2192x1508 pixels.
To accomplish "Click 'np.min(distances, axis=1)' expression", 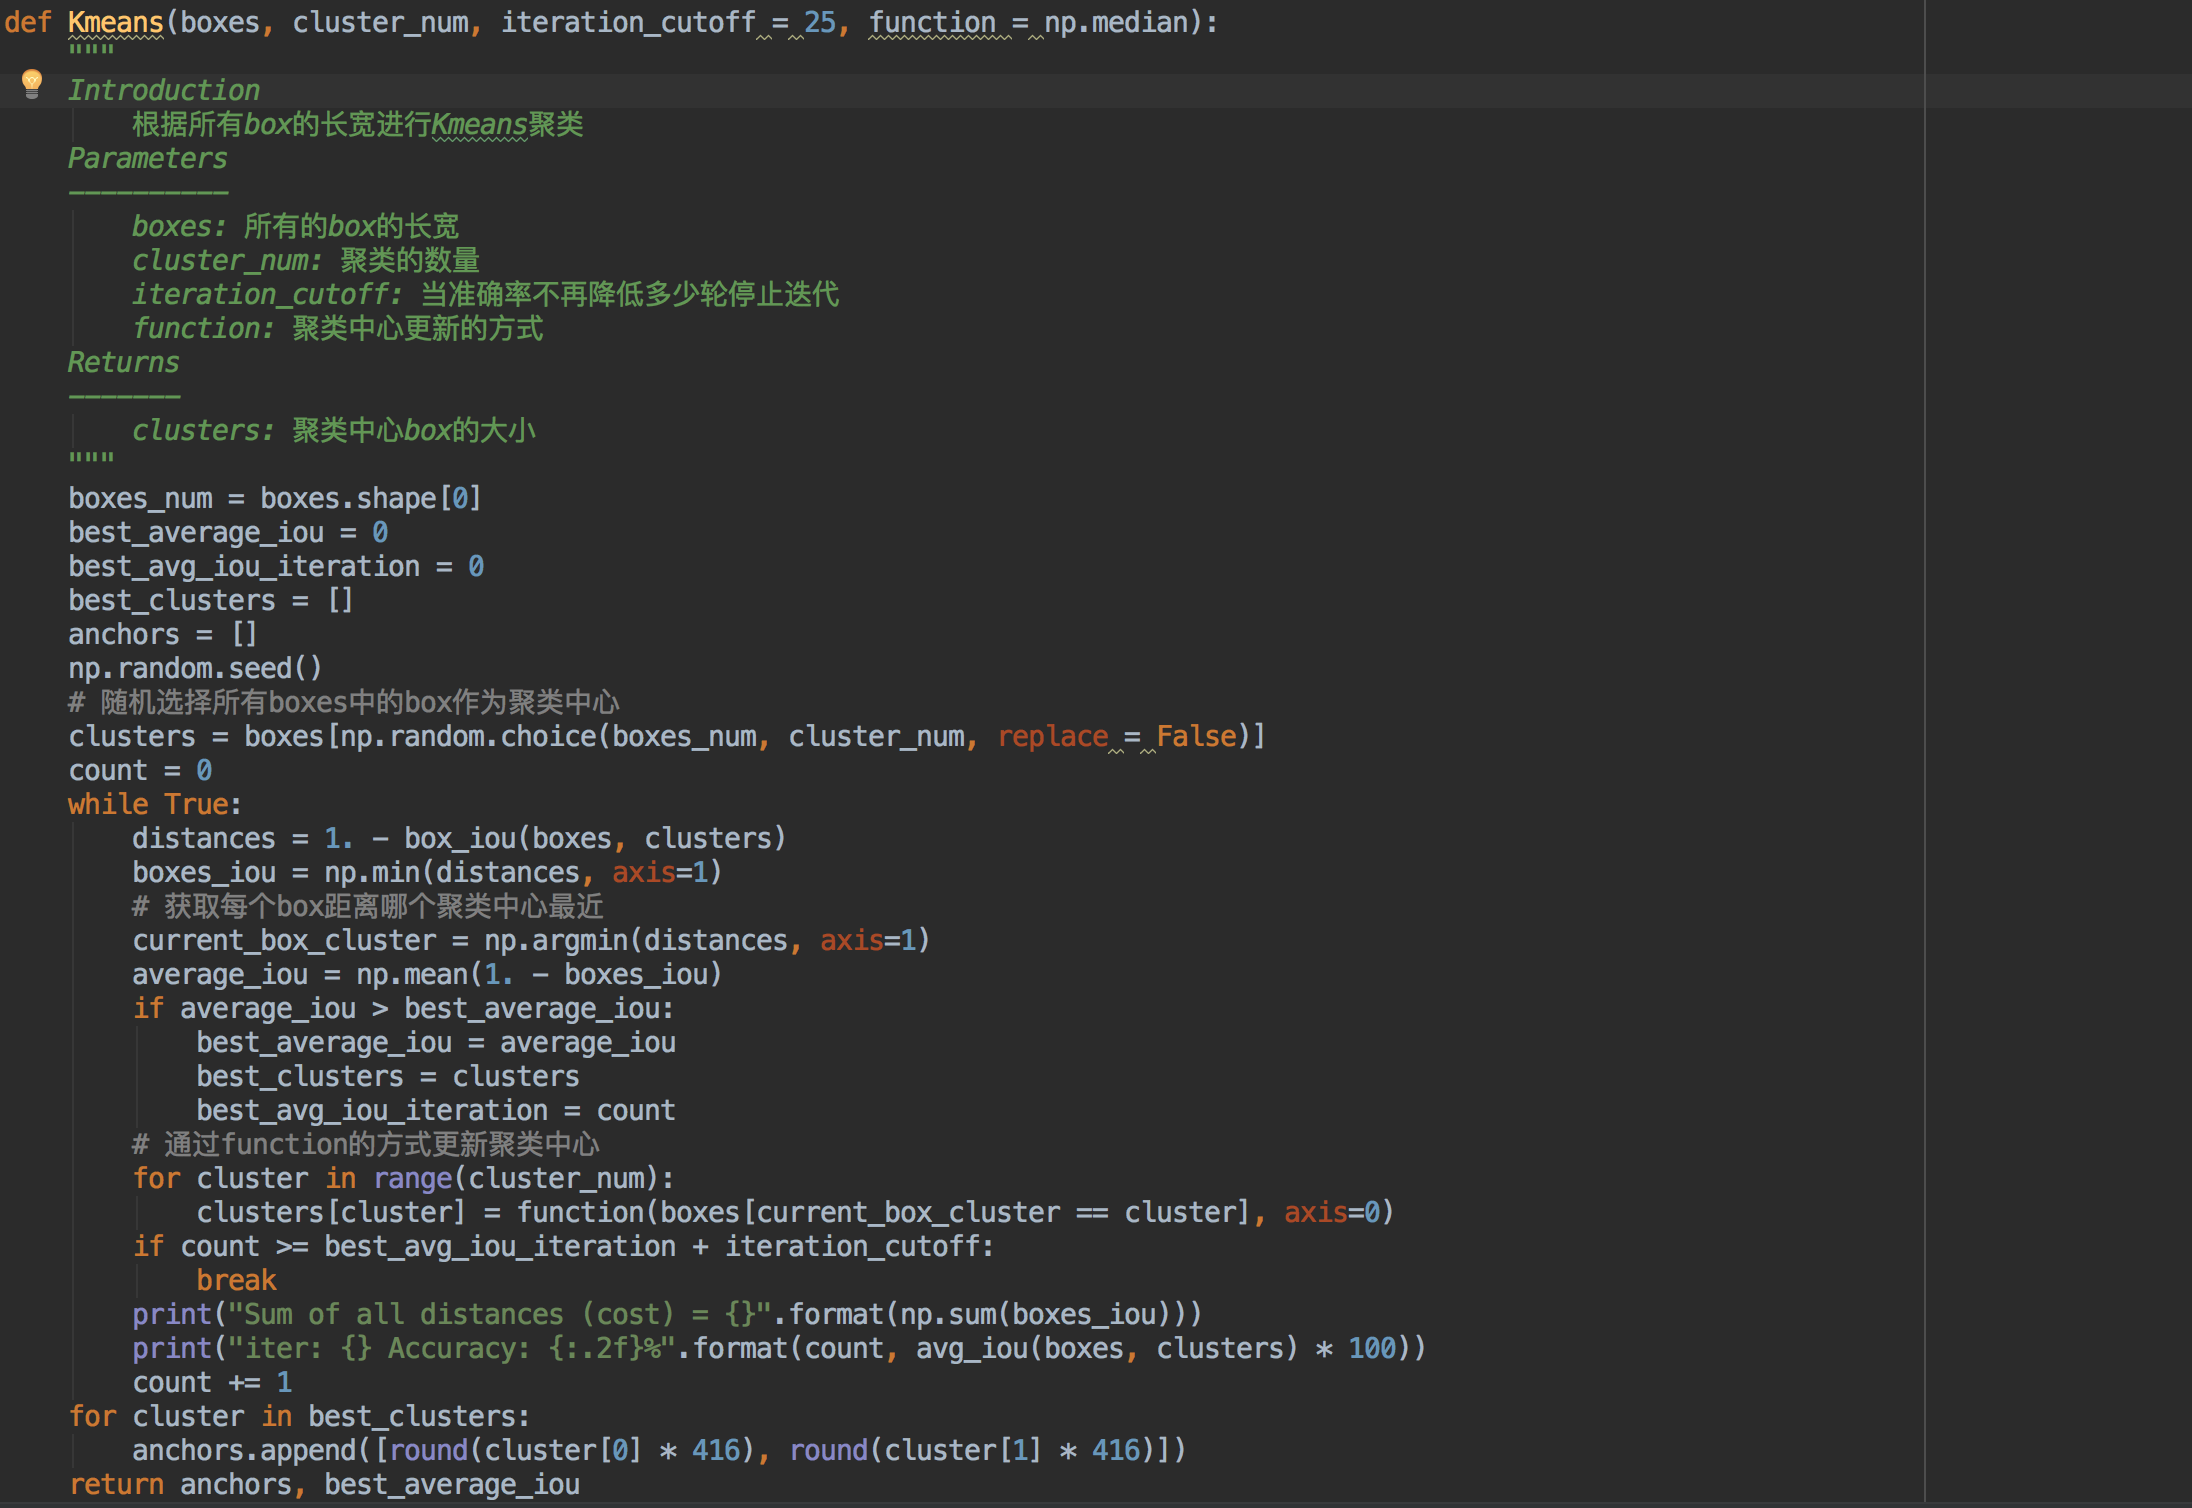I will click(x=523, y=872).
